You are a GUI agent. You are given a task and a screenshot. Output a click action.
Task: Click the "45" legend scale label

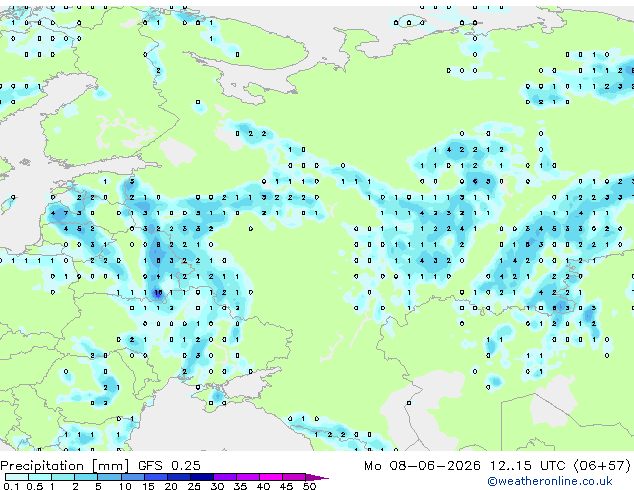pyautogui.click(x=286, y=486)
